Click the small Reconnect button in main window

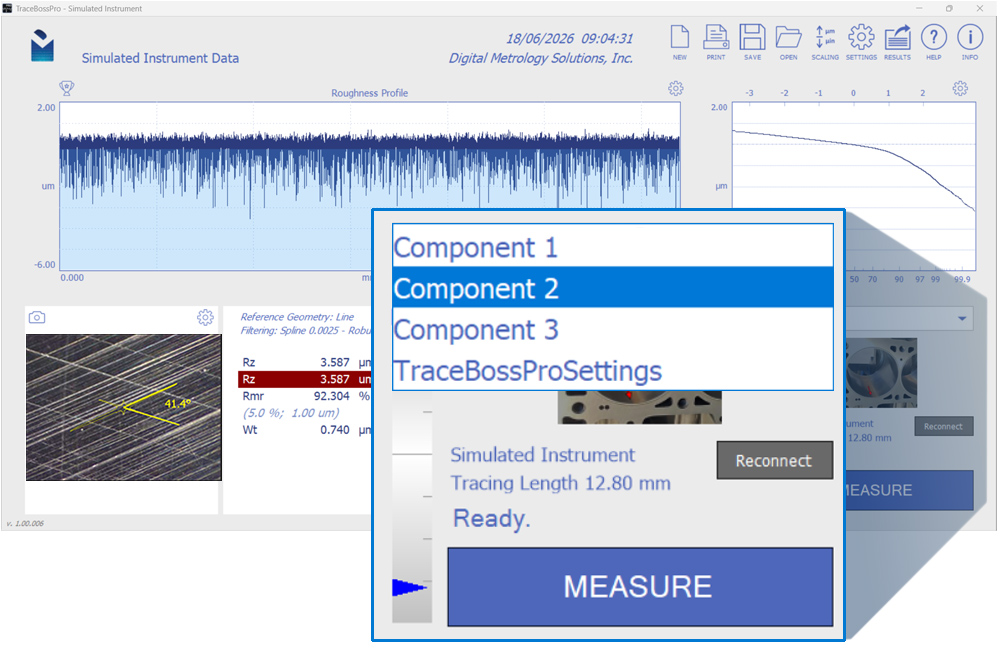[943, 427]
